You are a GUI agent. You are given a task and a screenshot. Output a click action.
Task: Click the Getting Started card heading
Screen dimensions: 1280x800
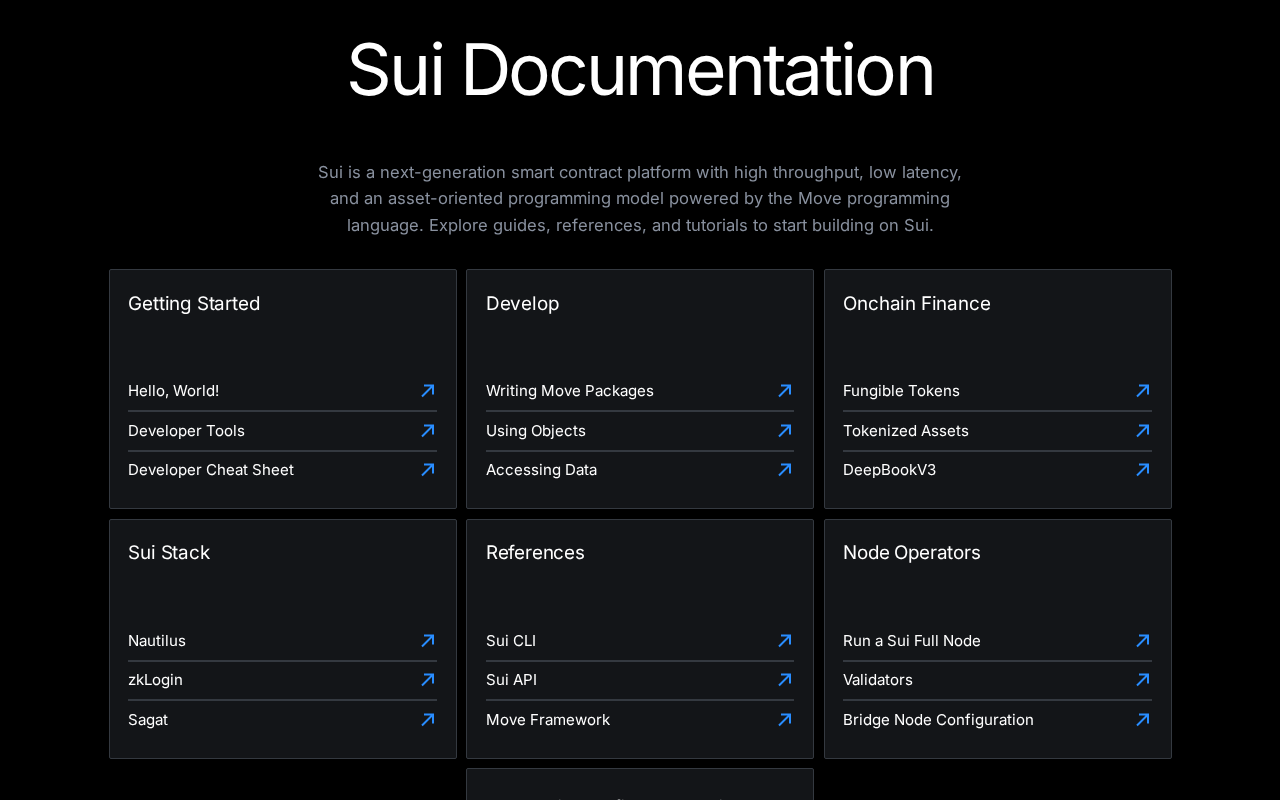(x=194, y=304)
